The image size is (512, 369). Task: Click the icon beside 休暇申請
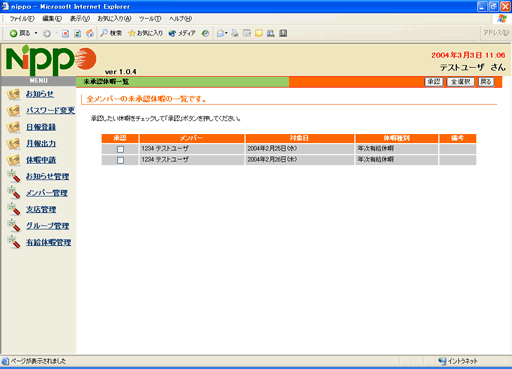tap(13, 160)
